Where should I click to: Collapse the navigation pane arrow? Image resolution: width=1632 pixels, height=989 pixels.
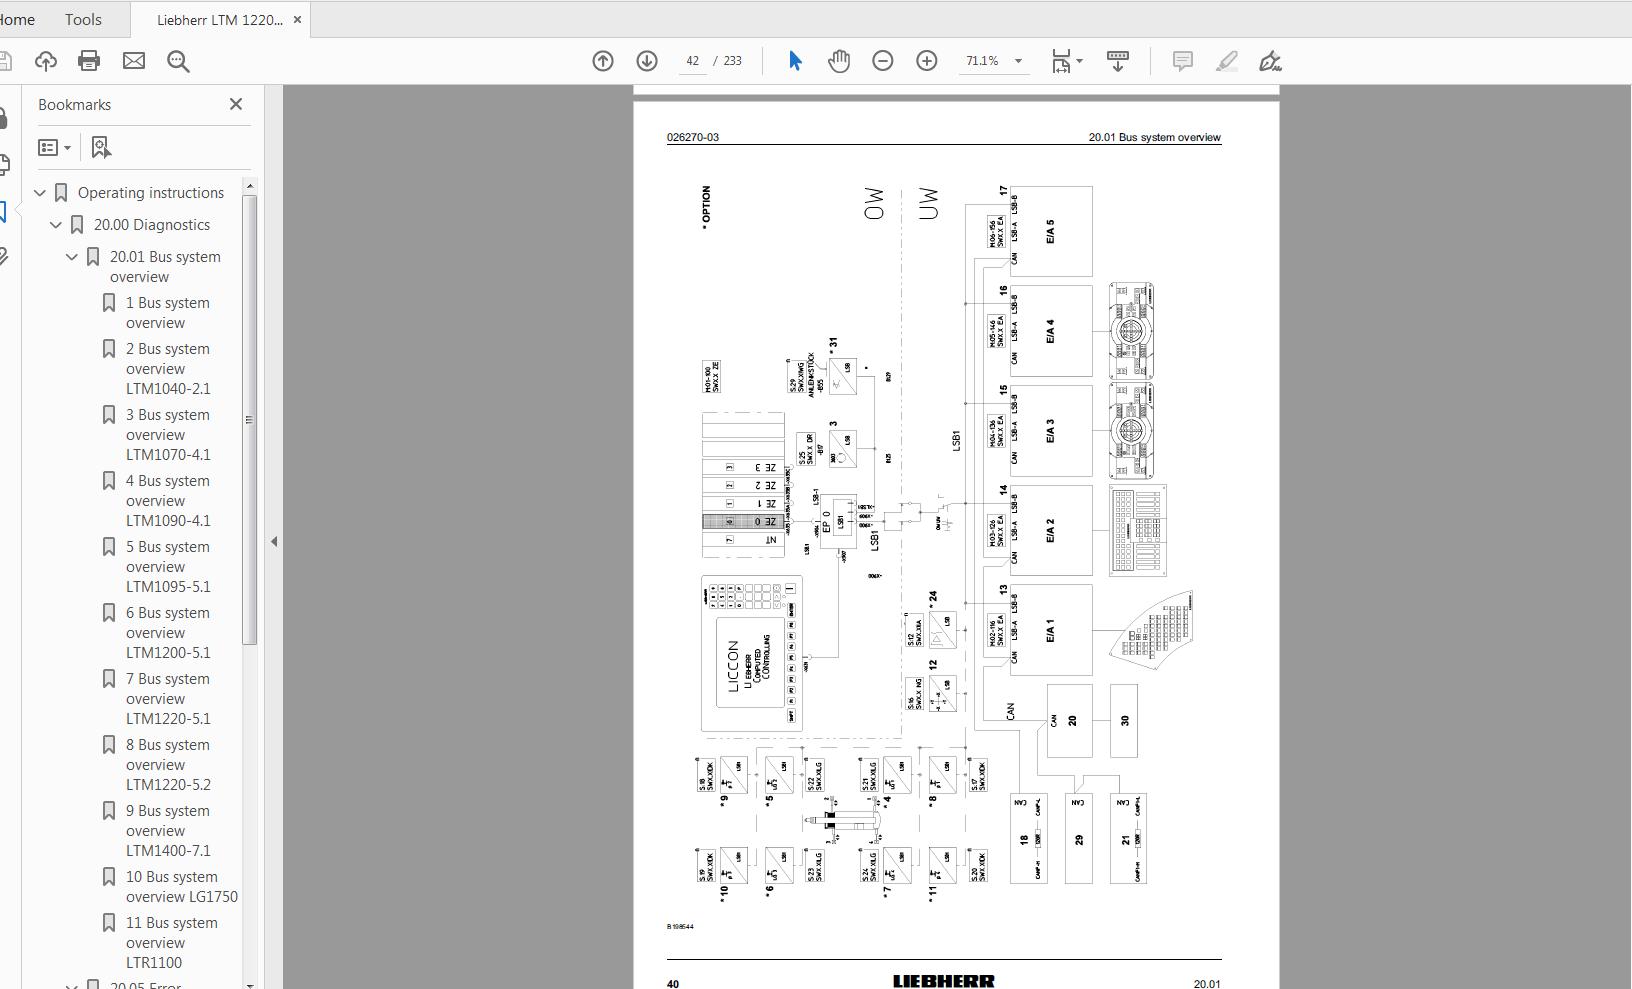(x=274, y=541)
